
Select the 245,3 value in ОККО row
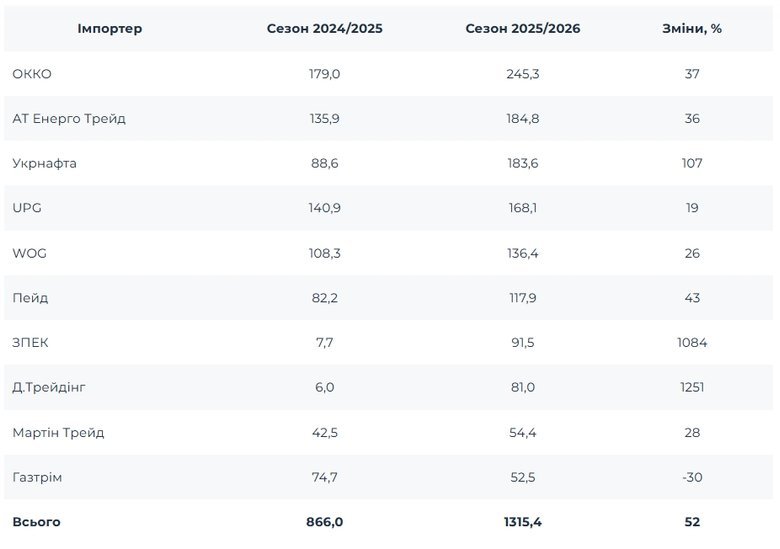[x=522, y=74]
